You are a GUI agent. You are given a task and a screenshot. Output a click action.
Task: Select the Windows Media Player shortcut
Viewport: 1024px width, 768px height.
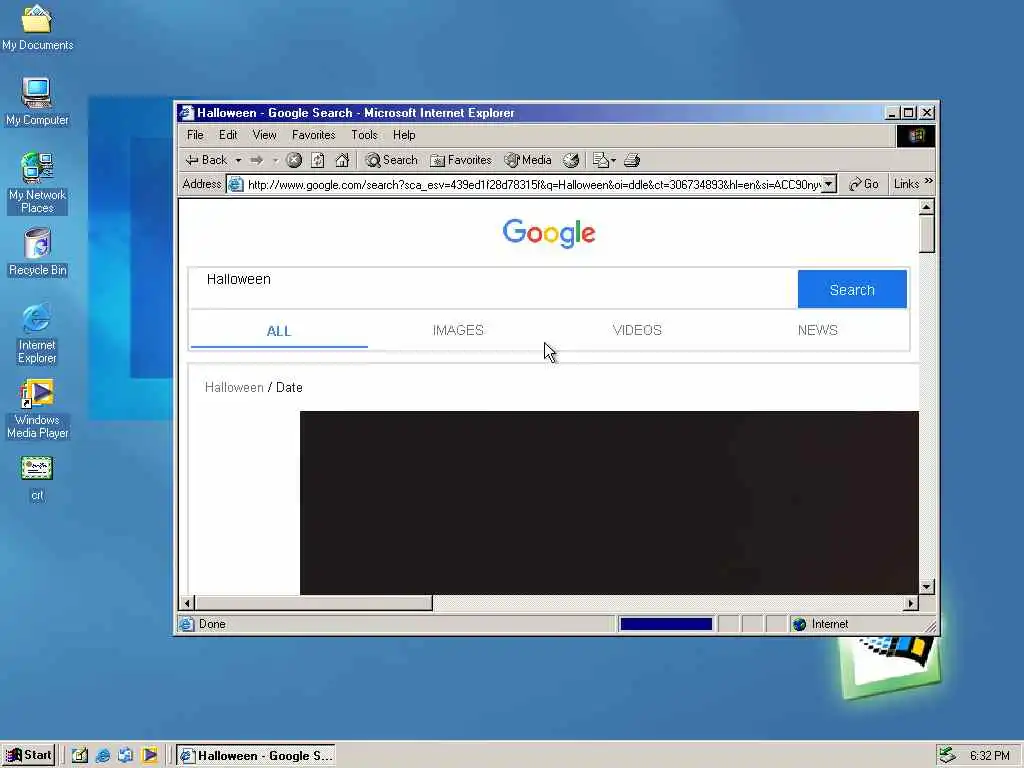point(37,409)
